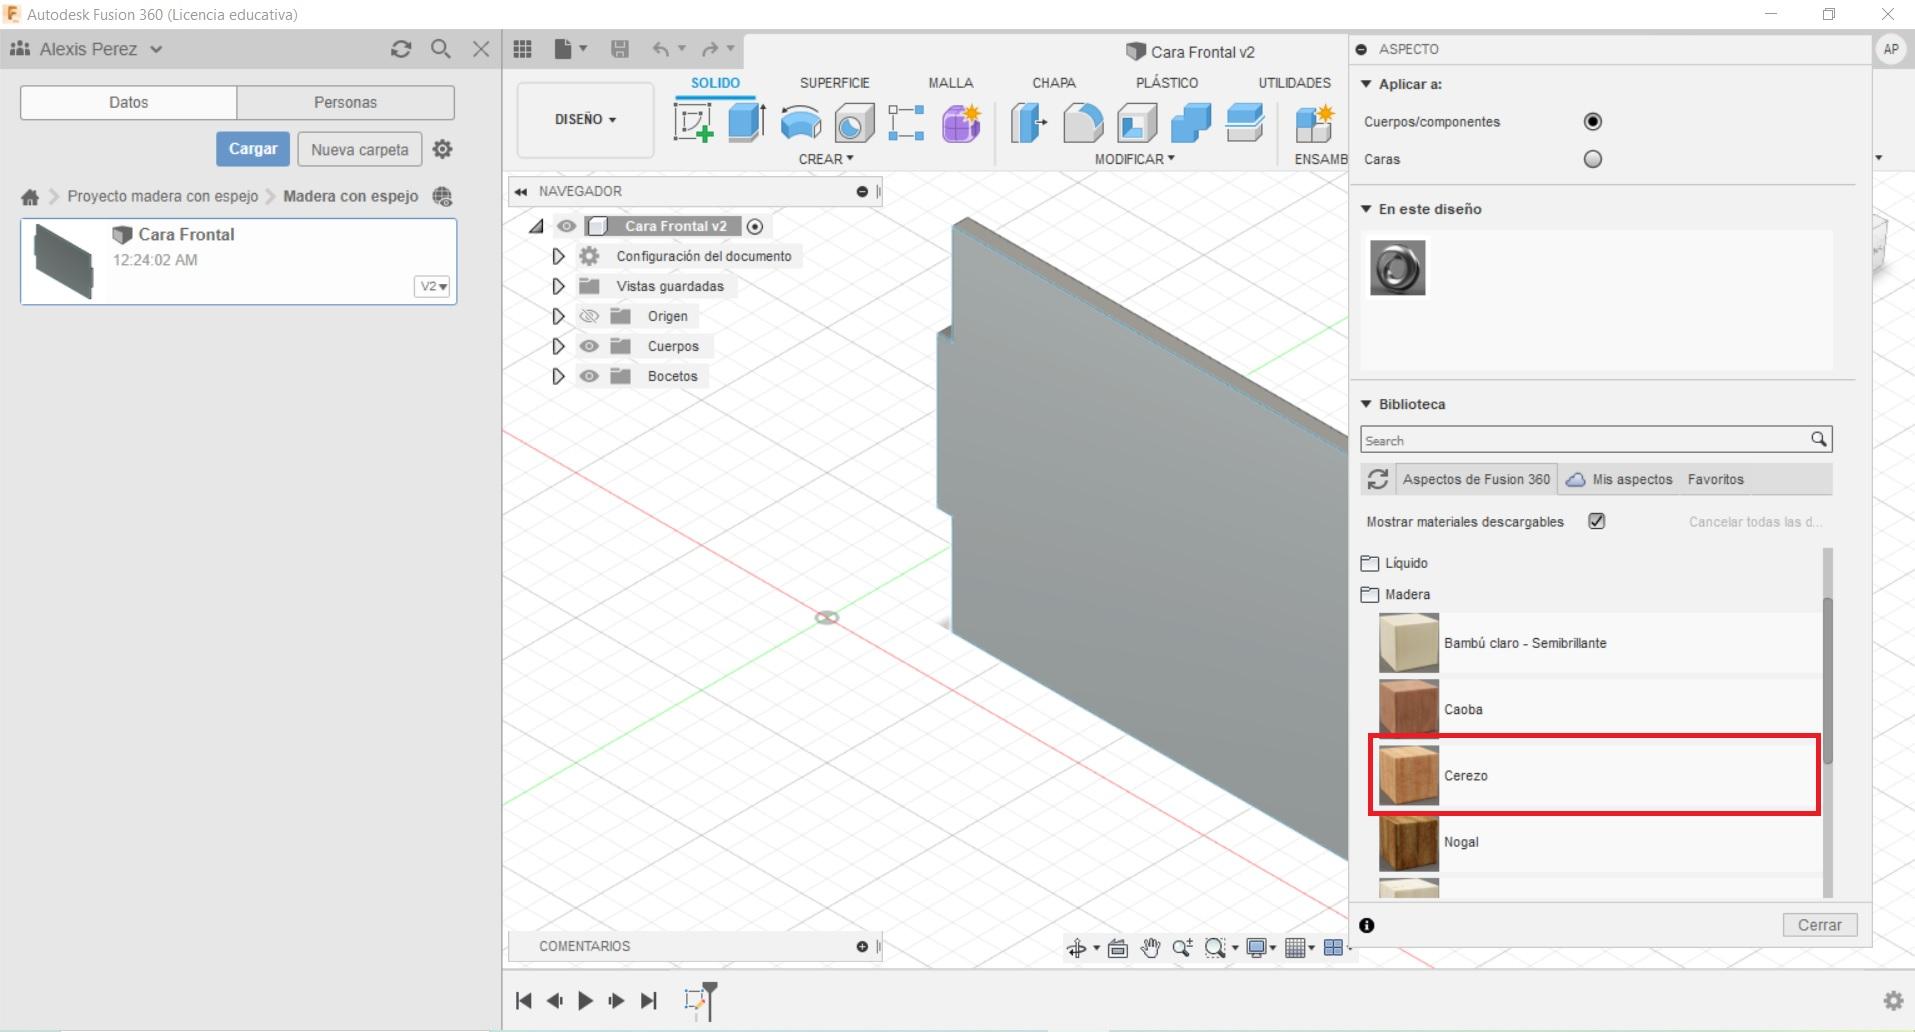Click the Orbit navigation tool
Screen dimensions: 1915x1032
coord(1077,948)
